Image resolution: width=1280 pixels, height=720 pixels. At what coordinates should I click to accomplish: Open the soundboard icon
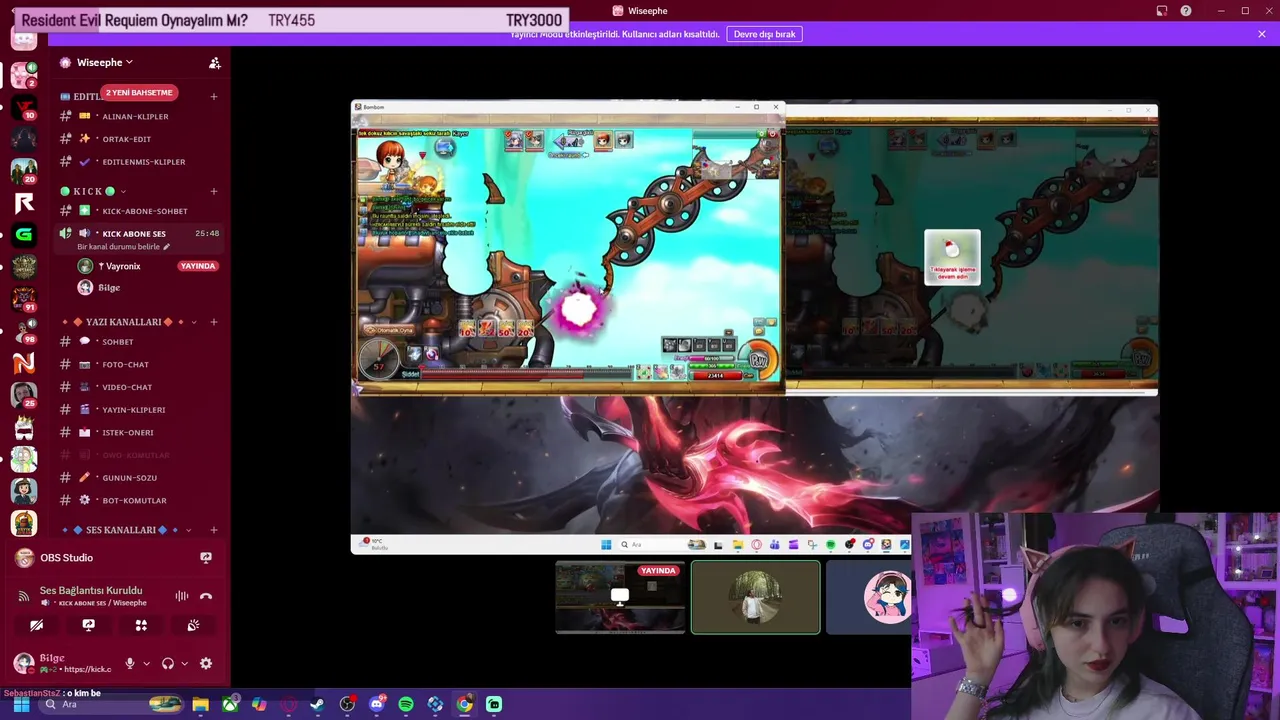(x=193, y=625)
